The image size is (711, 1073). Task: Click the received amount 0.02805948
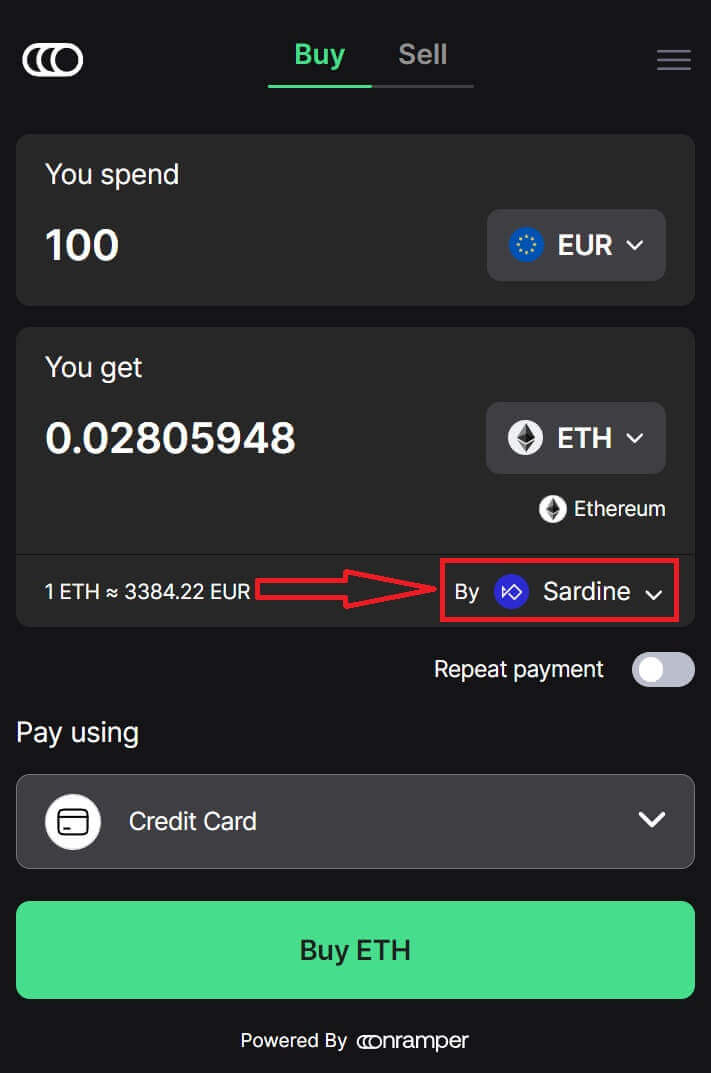170,438
